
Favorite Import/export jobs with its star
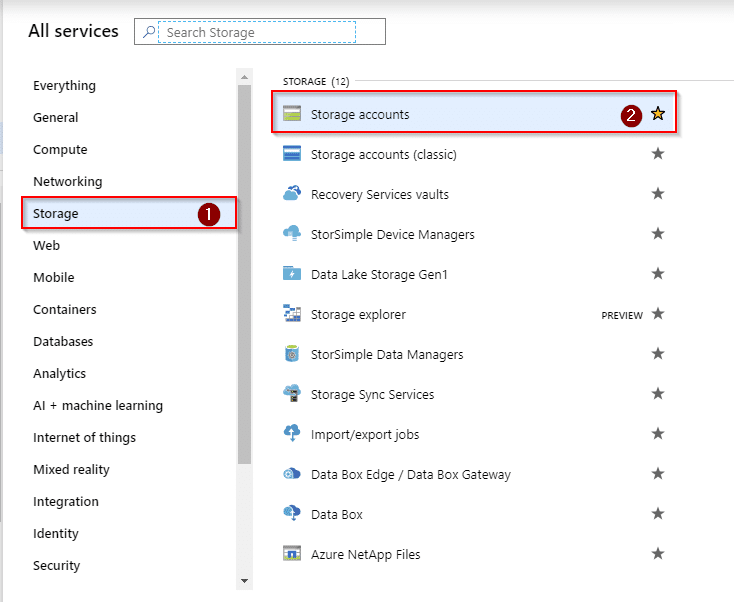click(658, 433)
